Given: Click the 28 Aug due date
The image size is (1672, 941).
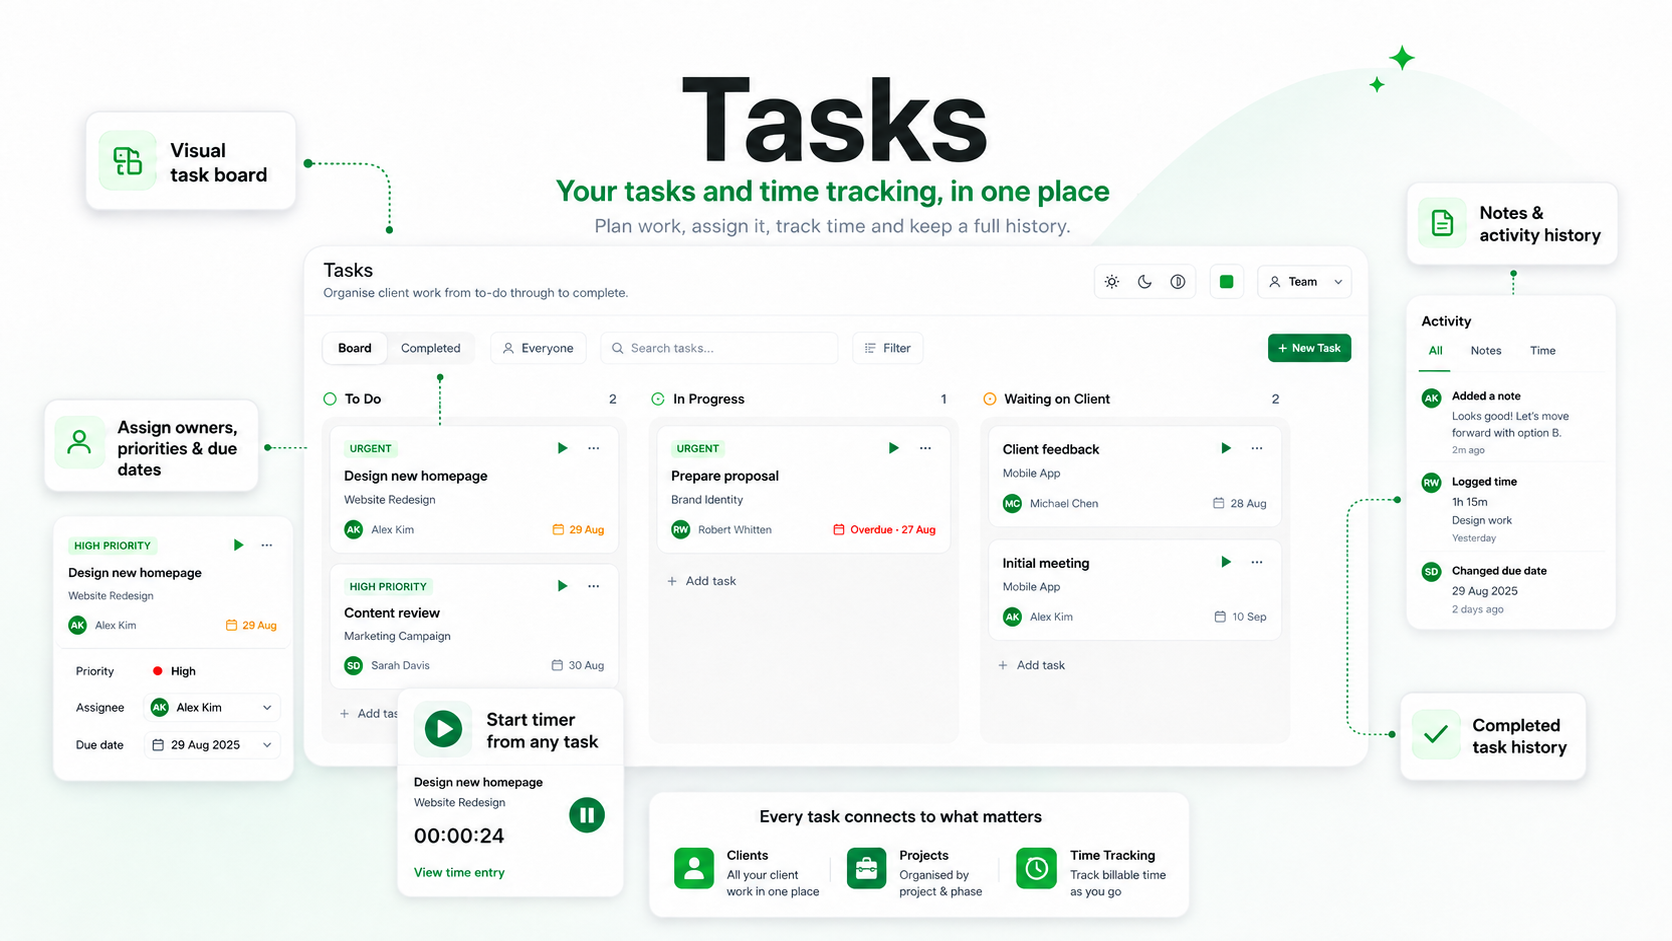Looking at the screenshot, I should pos(1240,504).
